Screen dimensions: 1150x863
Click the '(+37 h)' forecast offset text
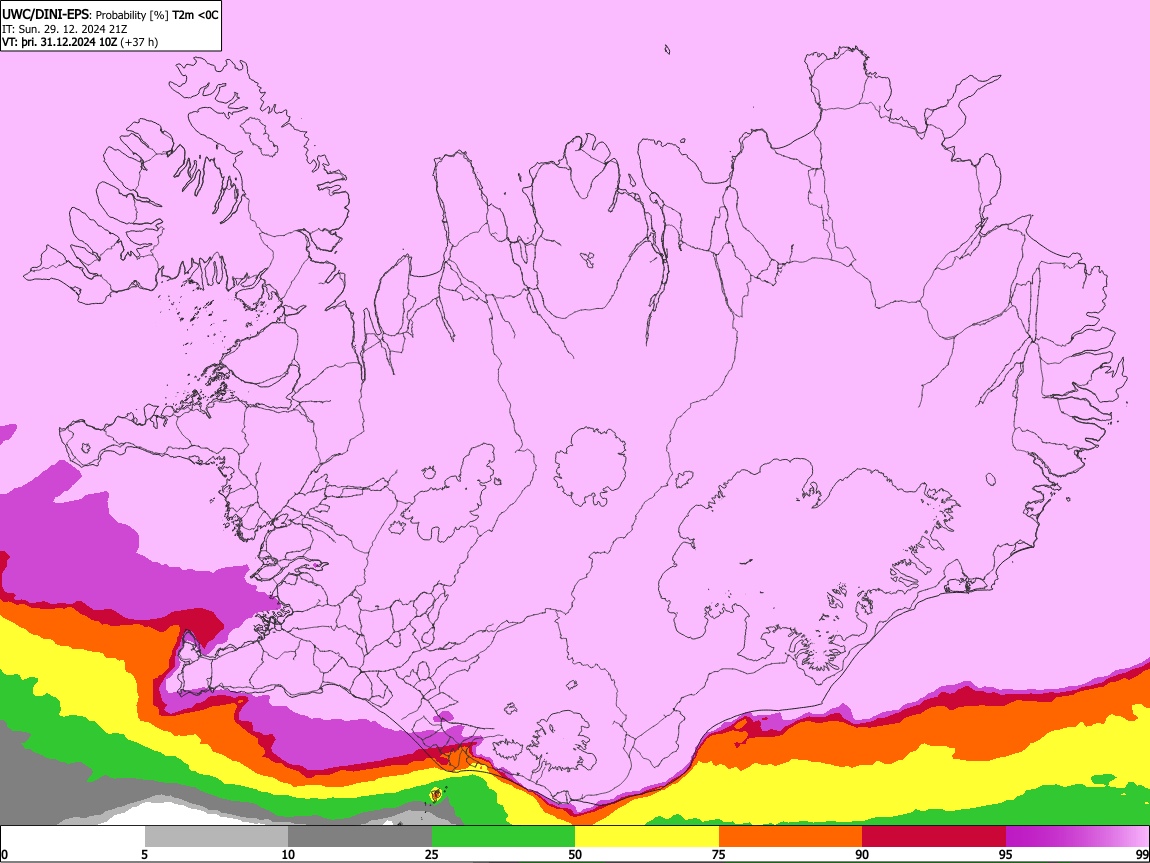coord(139,42)
